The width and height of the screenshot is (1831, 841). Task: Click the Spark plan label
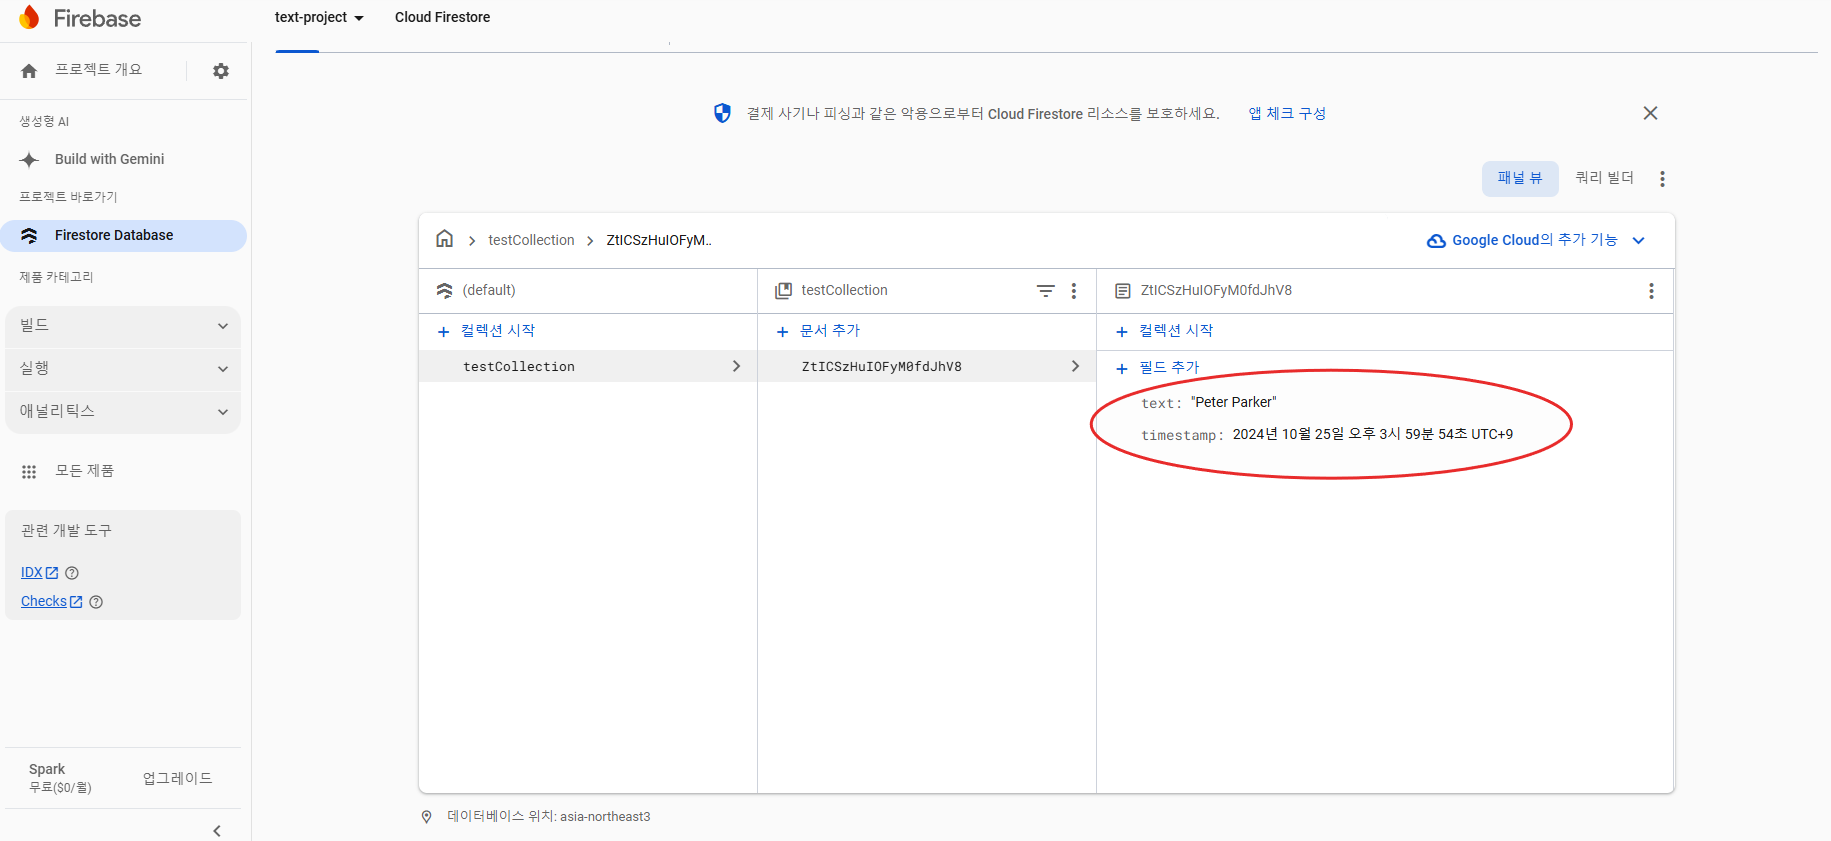tap(47, 769)
